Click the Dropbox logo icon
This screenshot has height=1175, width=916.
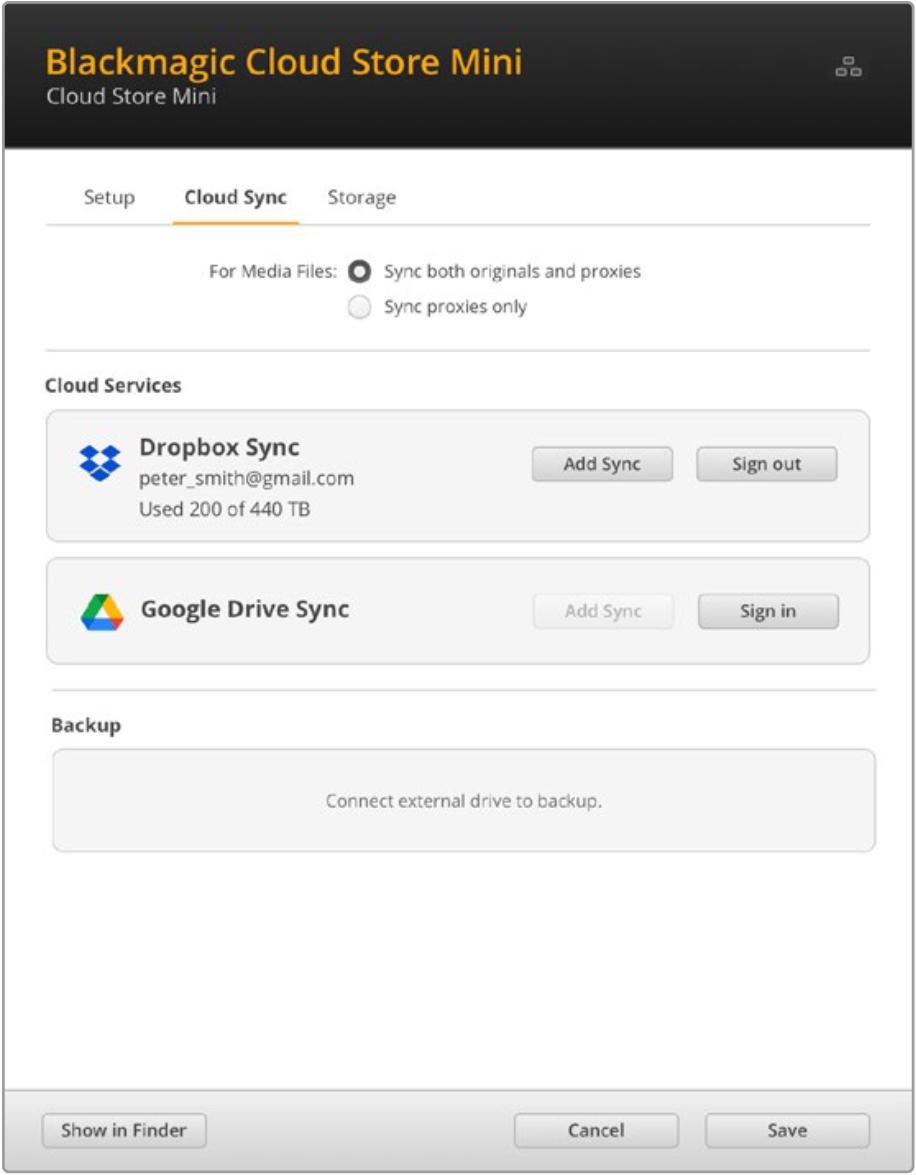pyautogui.click(x=100, y=463)
